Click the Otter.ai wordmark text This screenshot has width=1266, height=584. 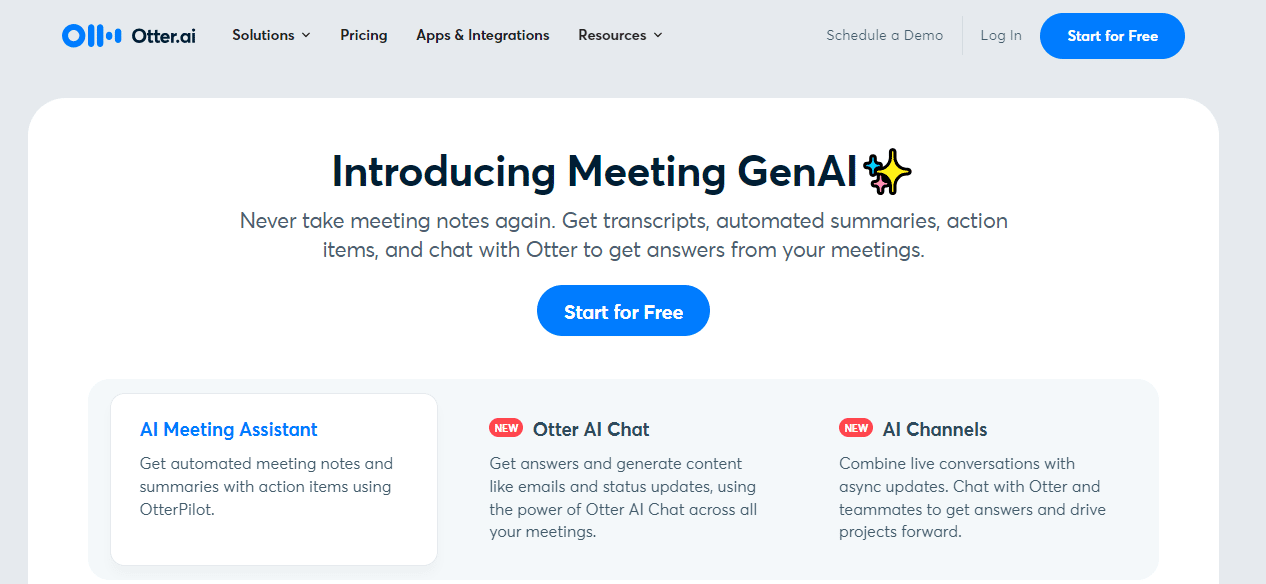click(163, 35)
